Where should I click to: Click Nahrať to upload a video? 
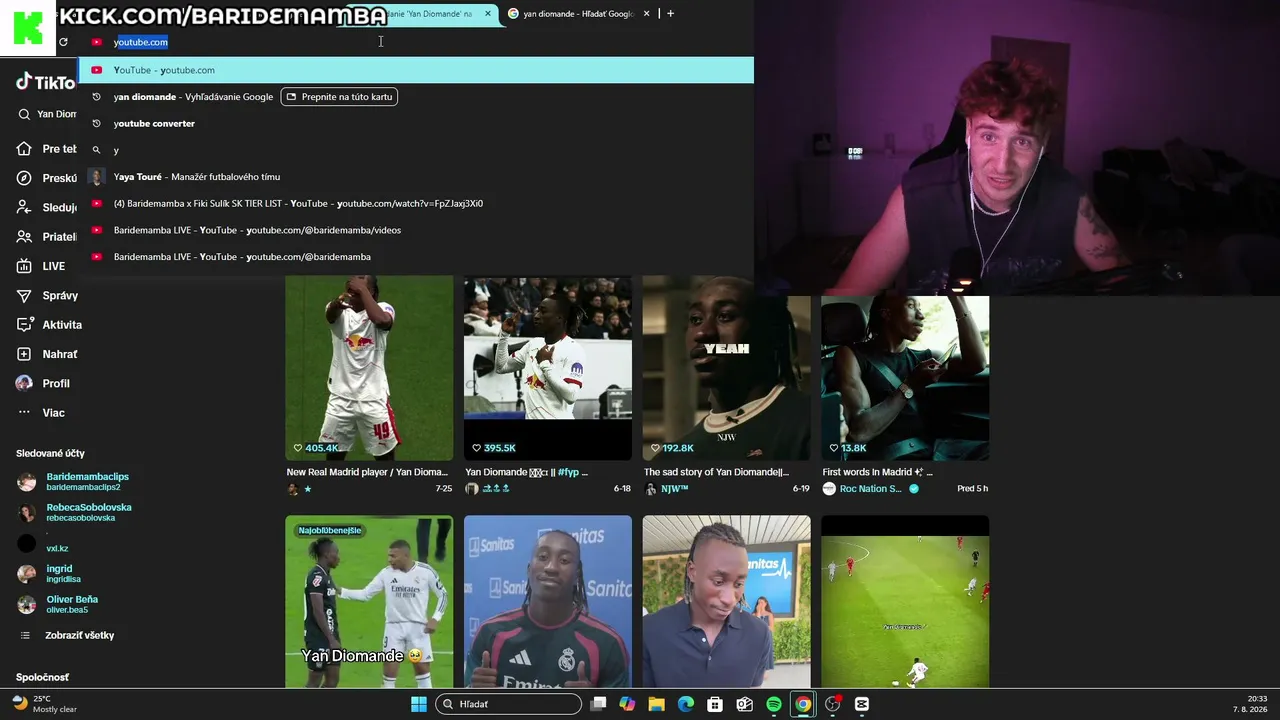pos(47,354)
